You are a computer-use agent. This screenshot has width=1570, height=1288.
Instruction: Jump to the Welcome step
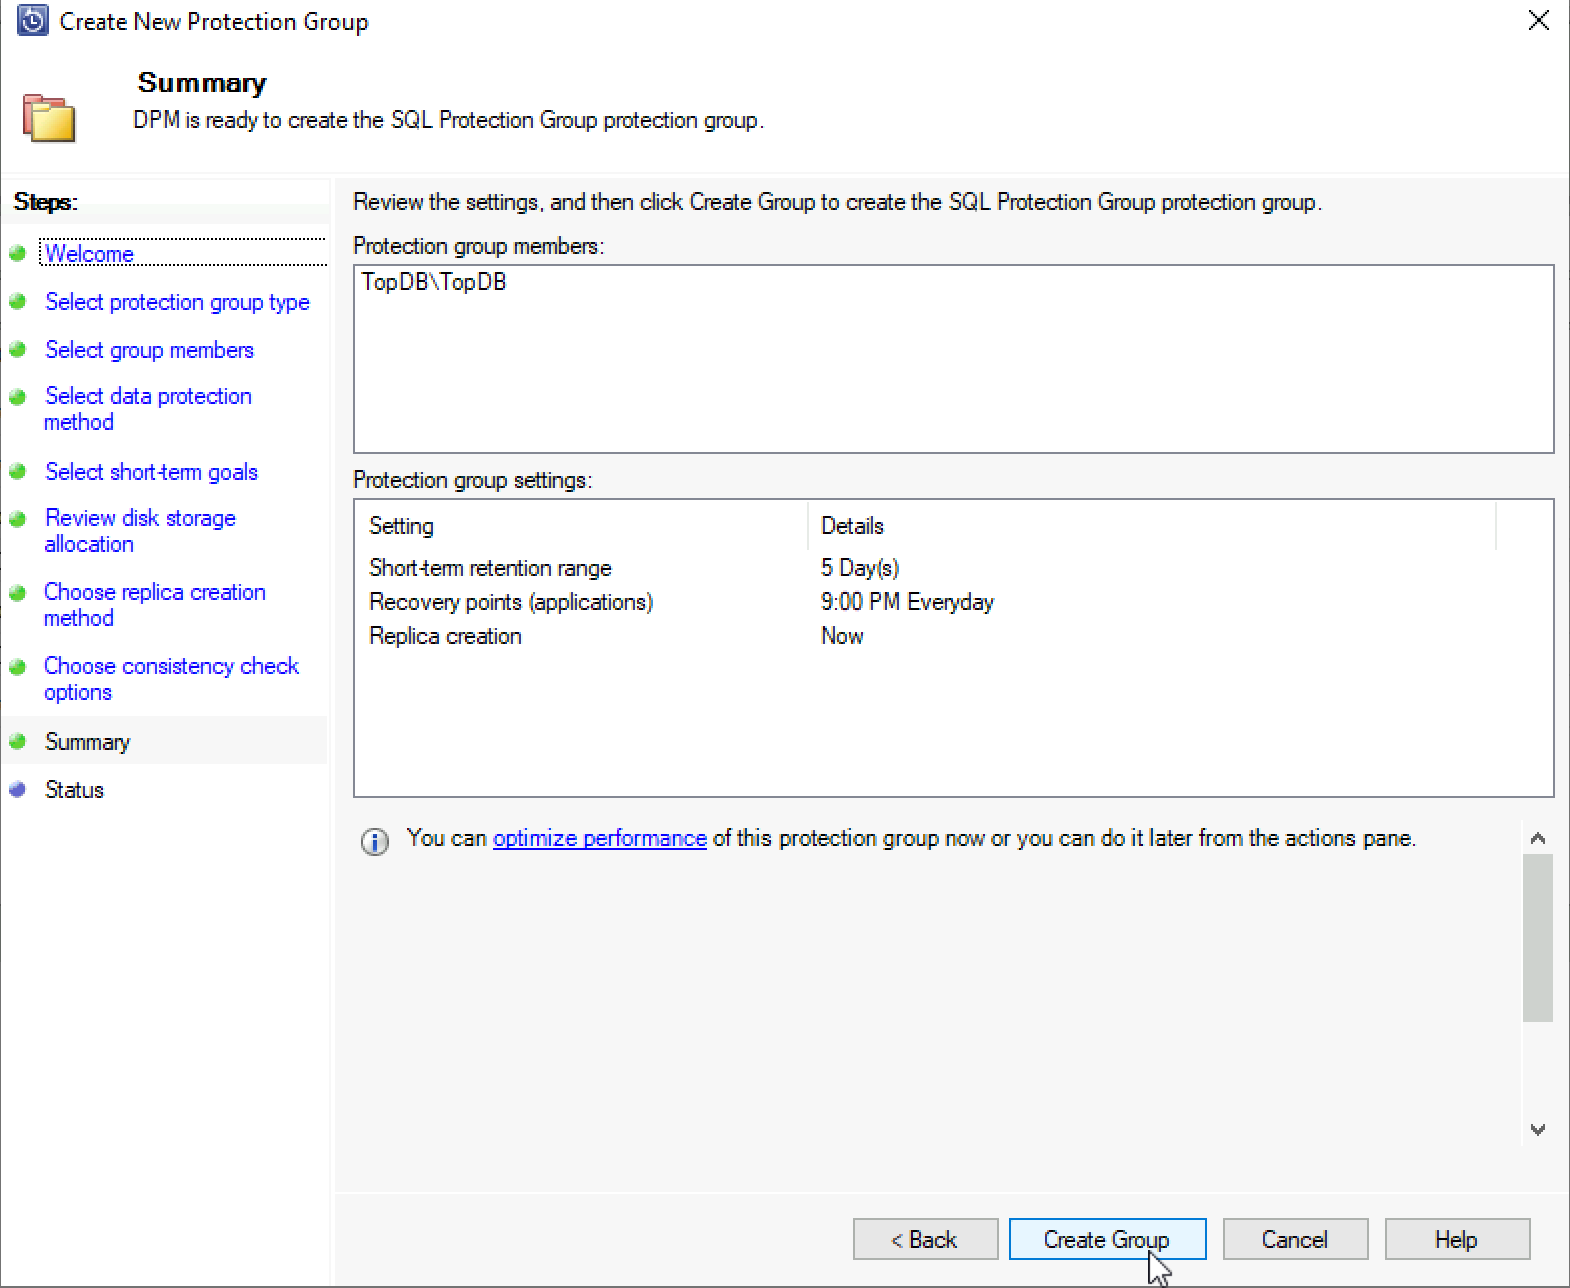89,254
